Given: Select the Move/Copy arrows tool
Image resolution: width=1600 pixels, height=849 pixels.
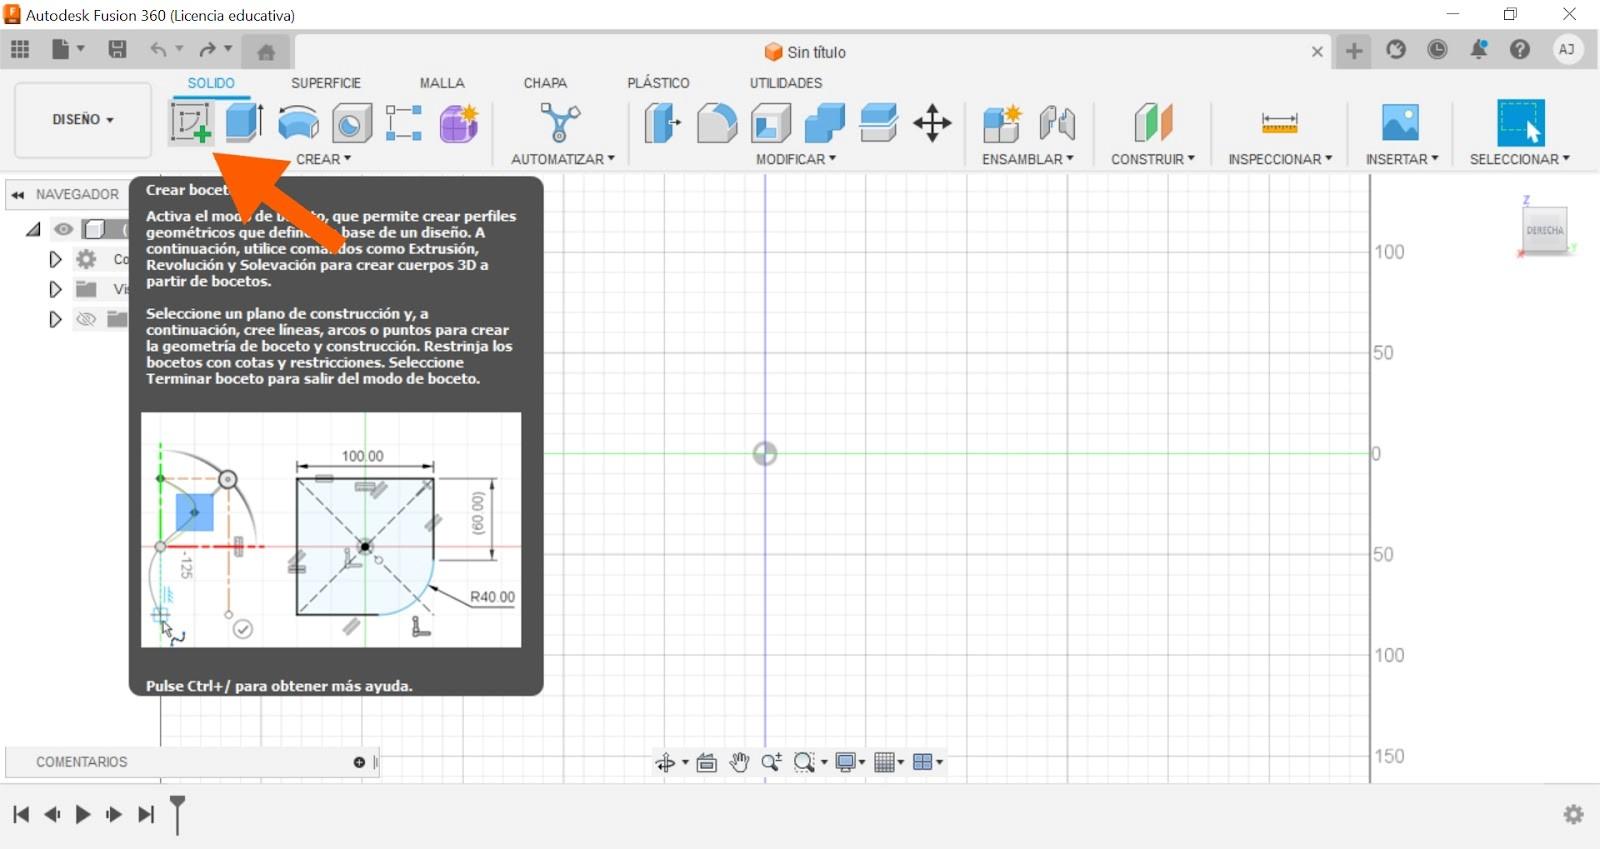Looking at the screenshot, I should point(932,123).
